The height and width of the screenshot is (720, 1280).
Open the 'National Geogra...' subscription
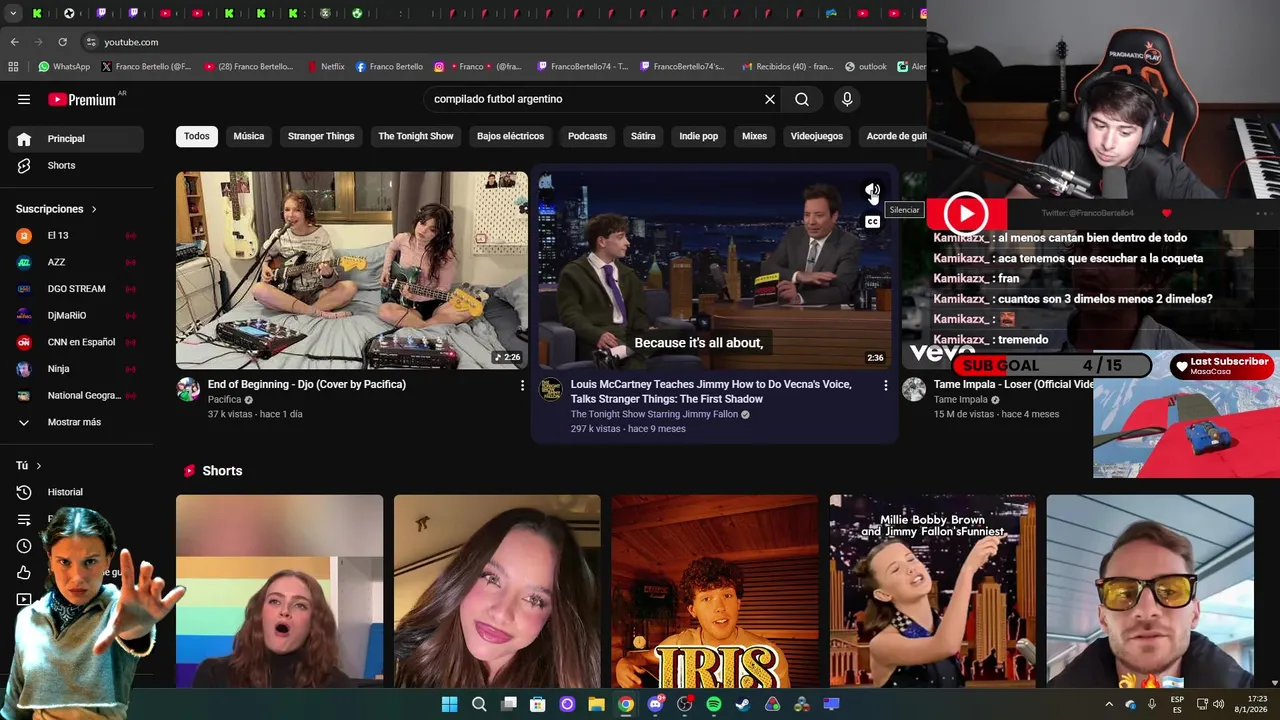coord(76,395)
